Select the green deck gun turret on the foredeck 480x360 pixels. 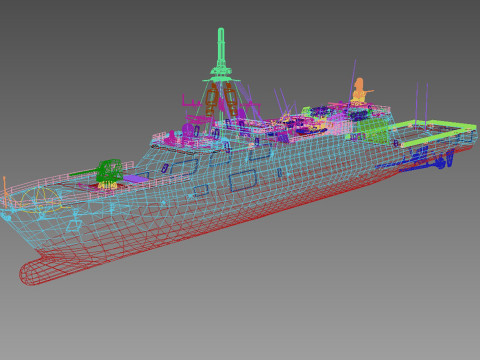click(110, 171)
